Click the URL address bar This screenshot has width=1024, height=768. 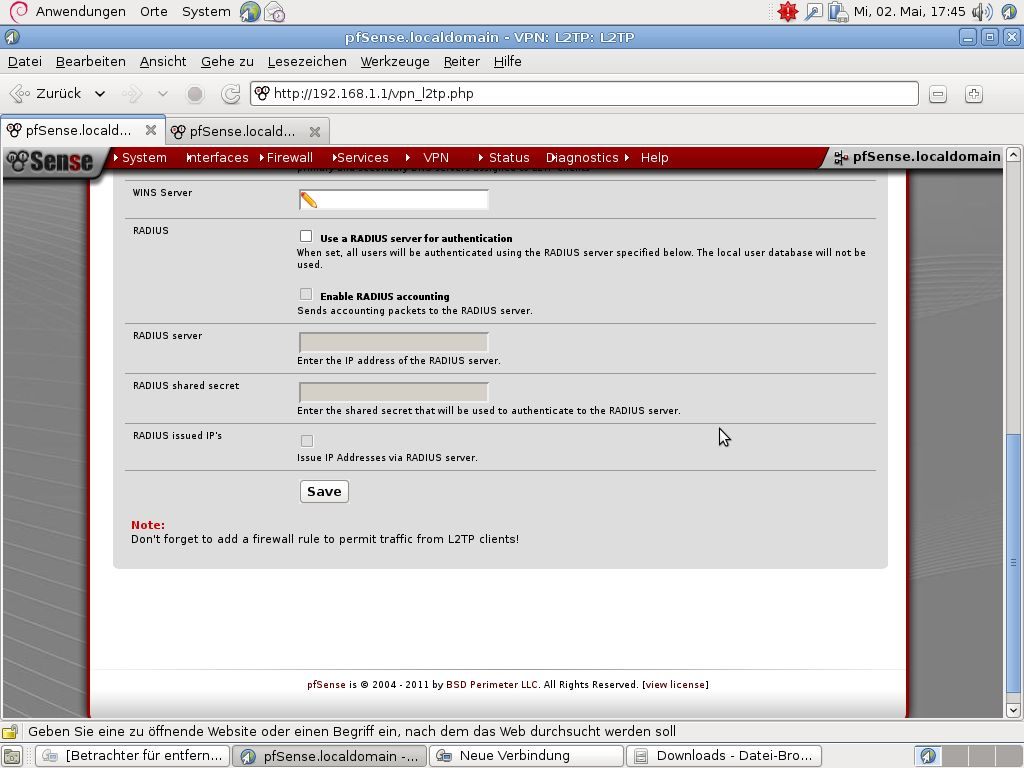(584, 93)
